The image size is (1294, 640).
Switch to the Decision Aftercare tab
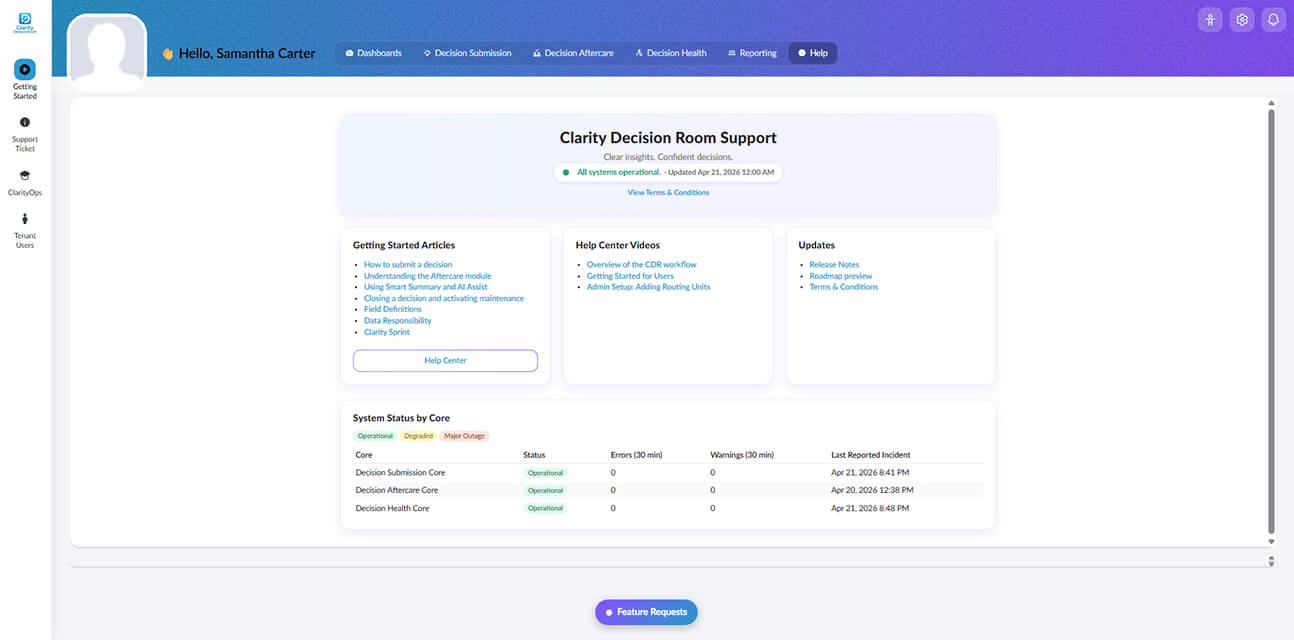pyautogui.click(x=573, y=53)
